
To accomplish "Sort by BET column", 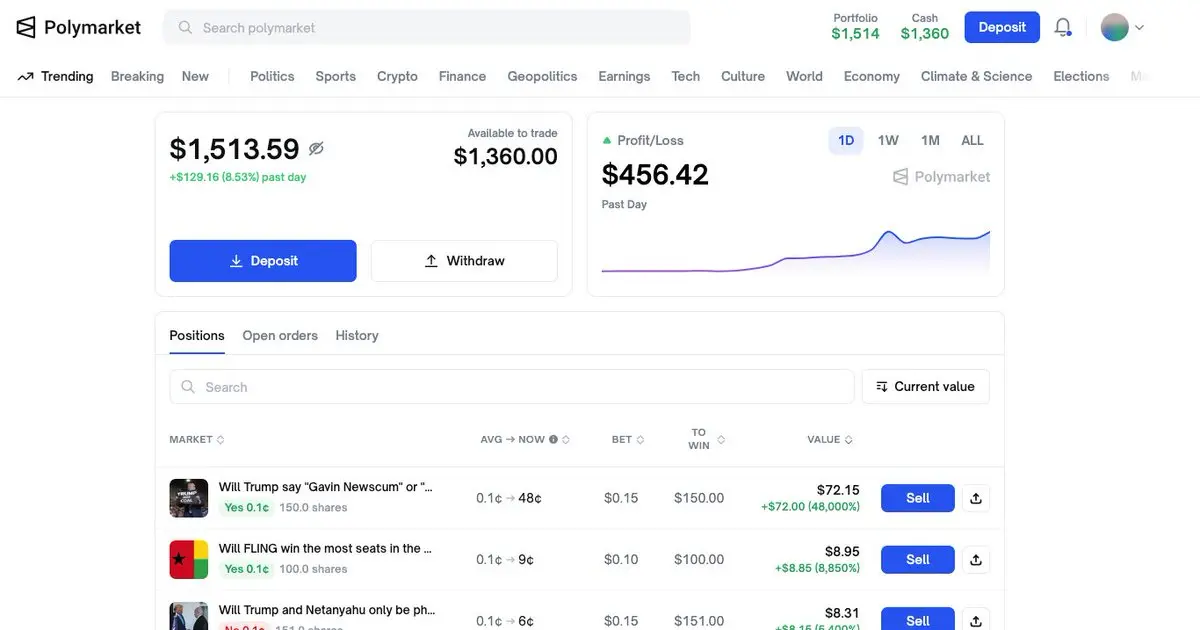I will (628, 439).
